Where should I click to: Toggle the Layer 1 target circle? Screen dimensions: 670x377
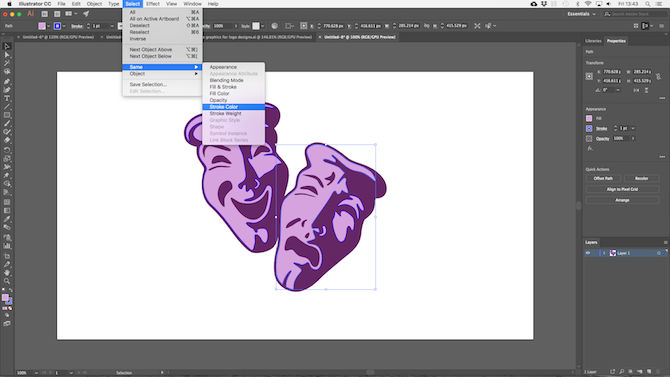click(x=658, y=253)
